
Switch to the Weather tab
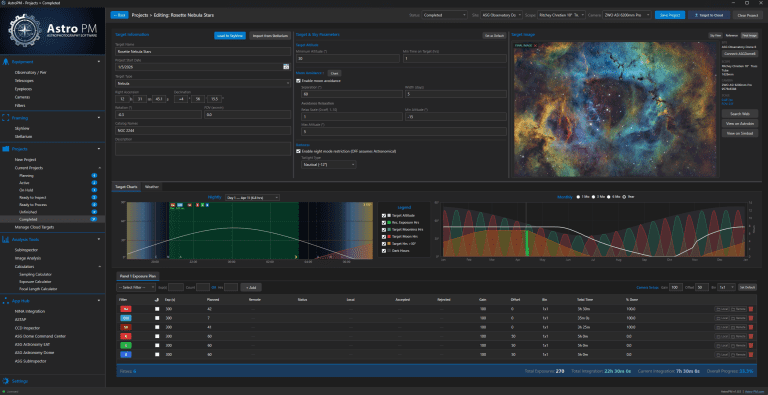coord(152,187)
